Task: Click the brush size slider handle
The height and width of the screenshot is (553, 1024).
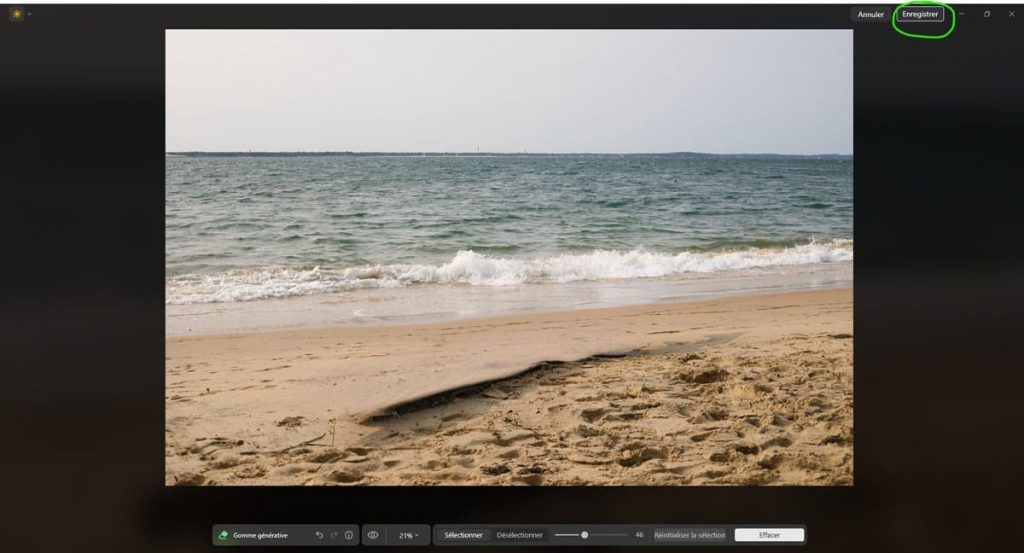Action: (584, 535)
